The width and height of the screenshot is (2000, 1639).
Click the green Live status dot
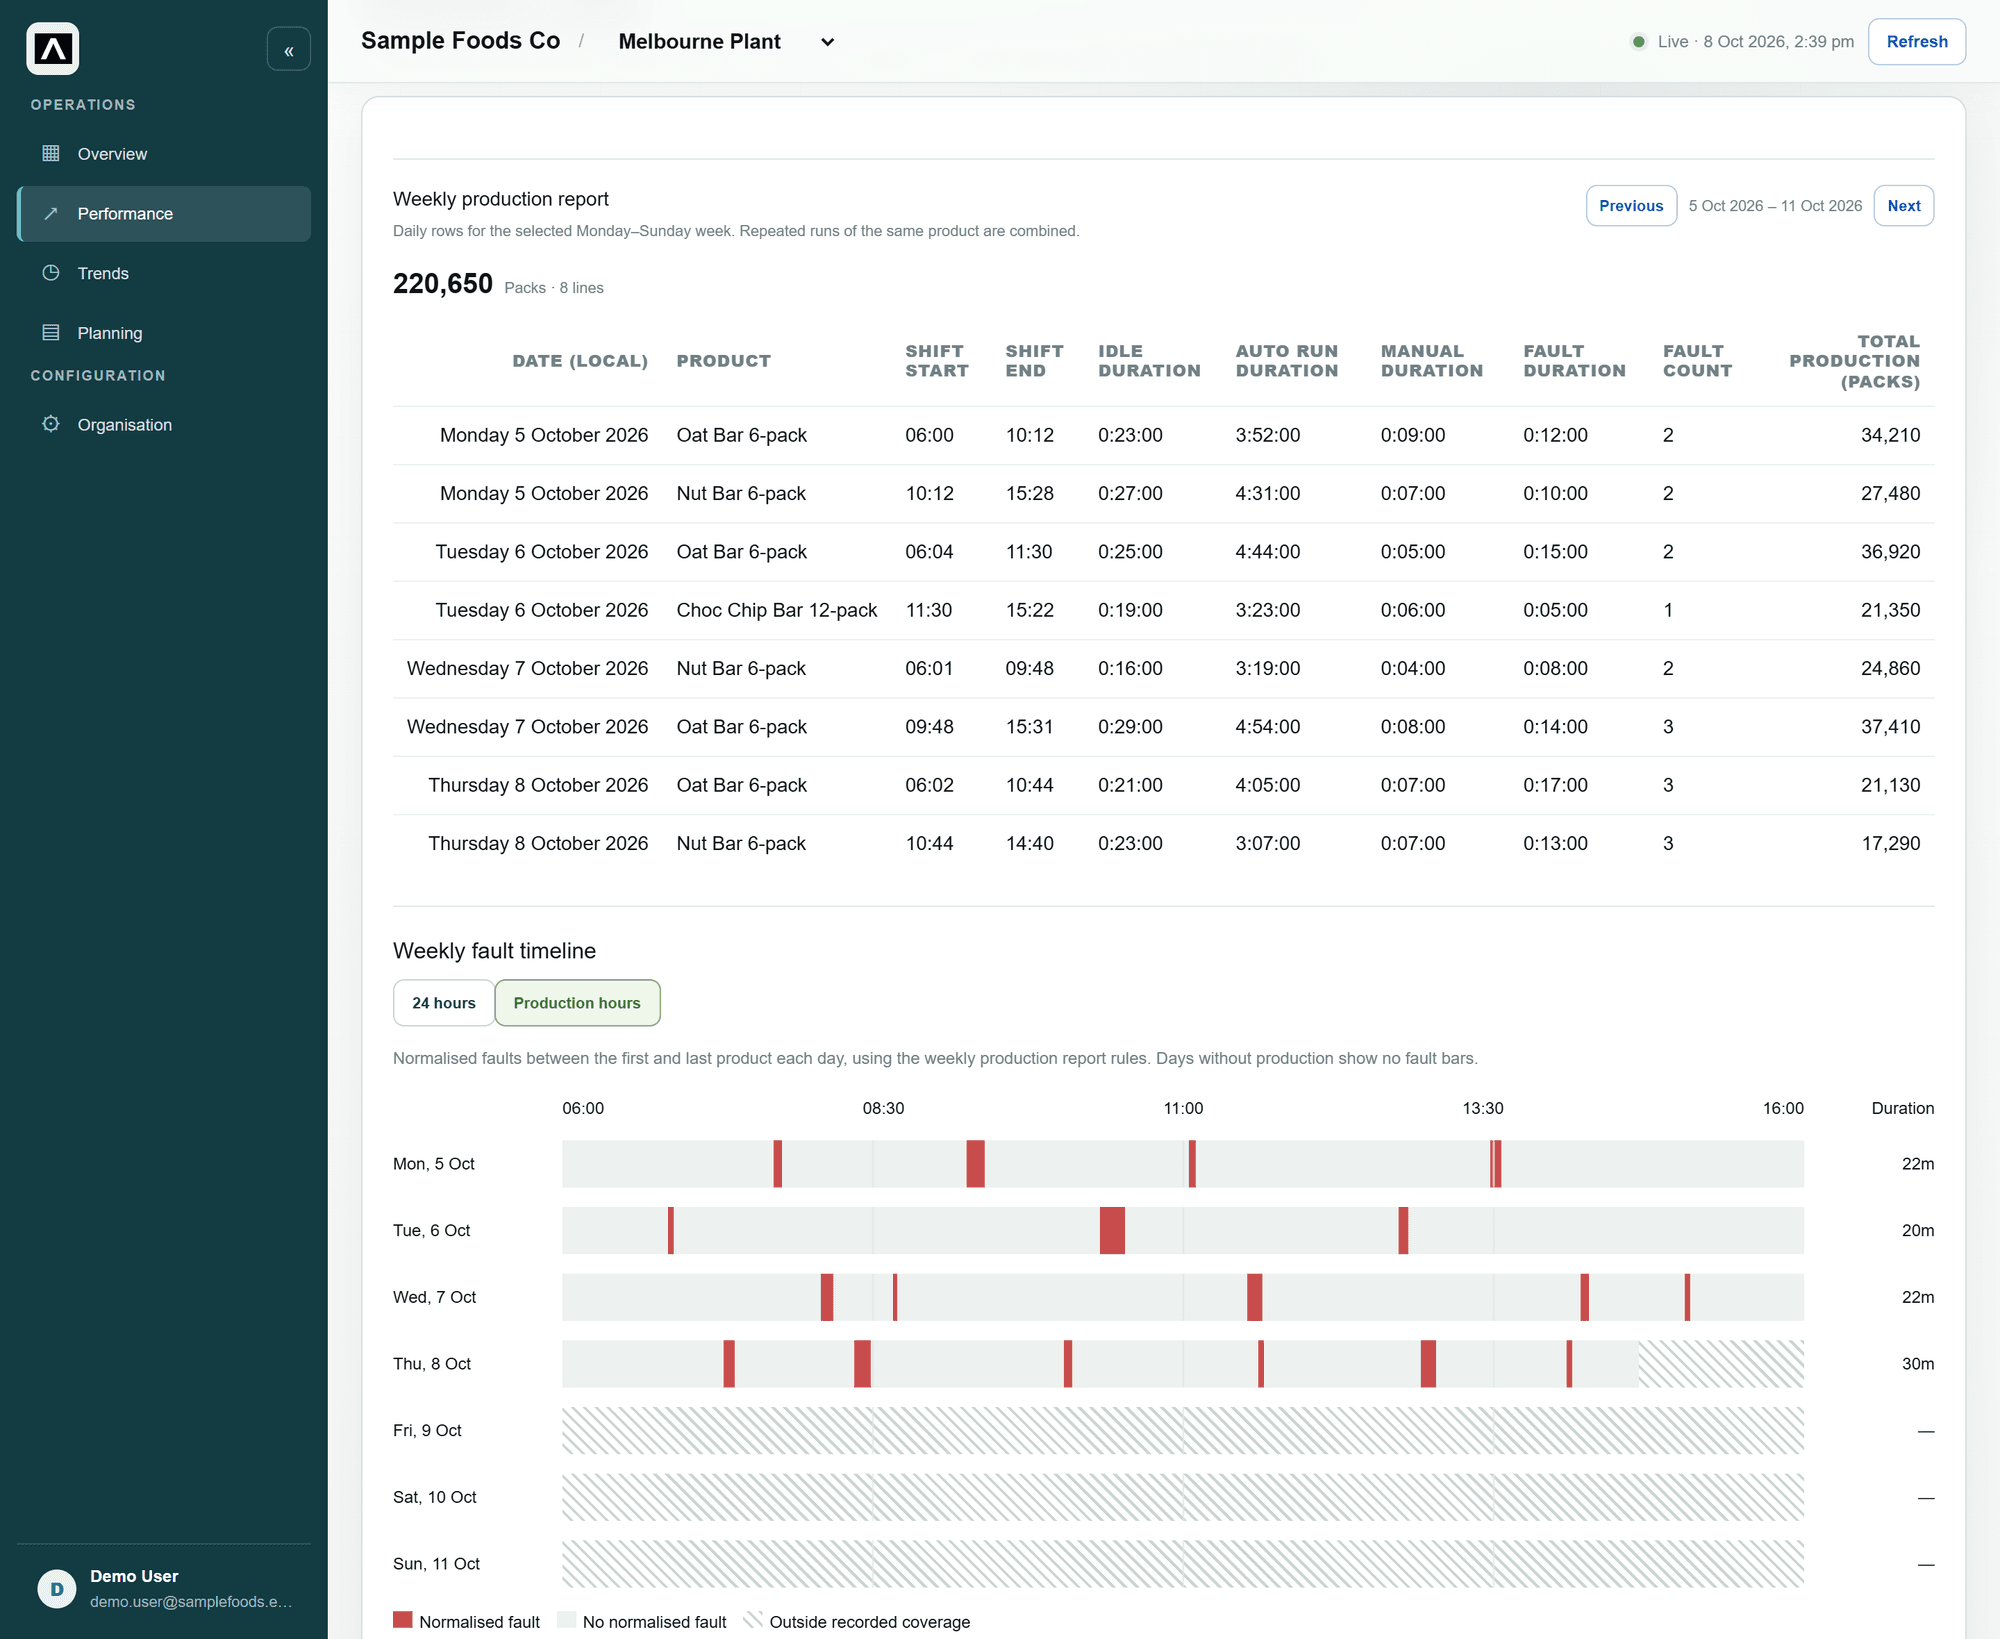coord(1639,42)
